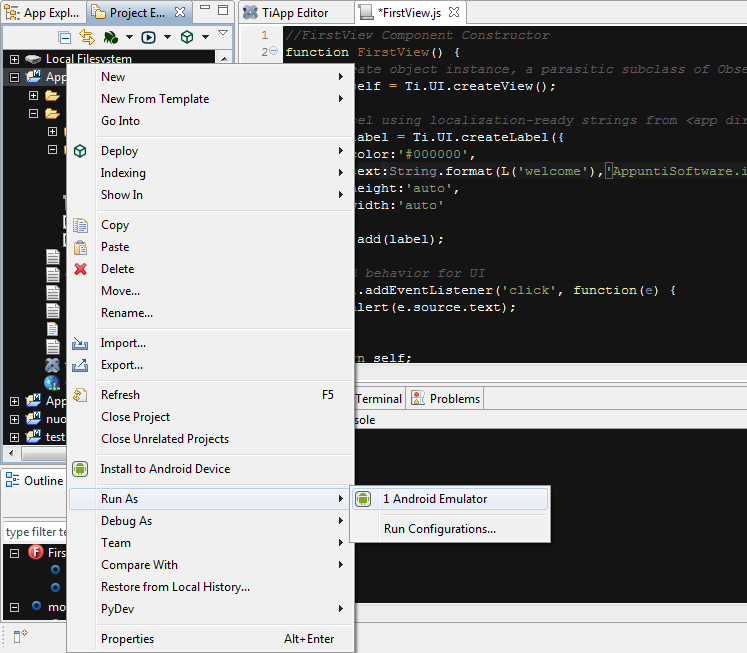Click the Refresh icon in context menu
This screenshot has width=747, height=653.
80,395
